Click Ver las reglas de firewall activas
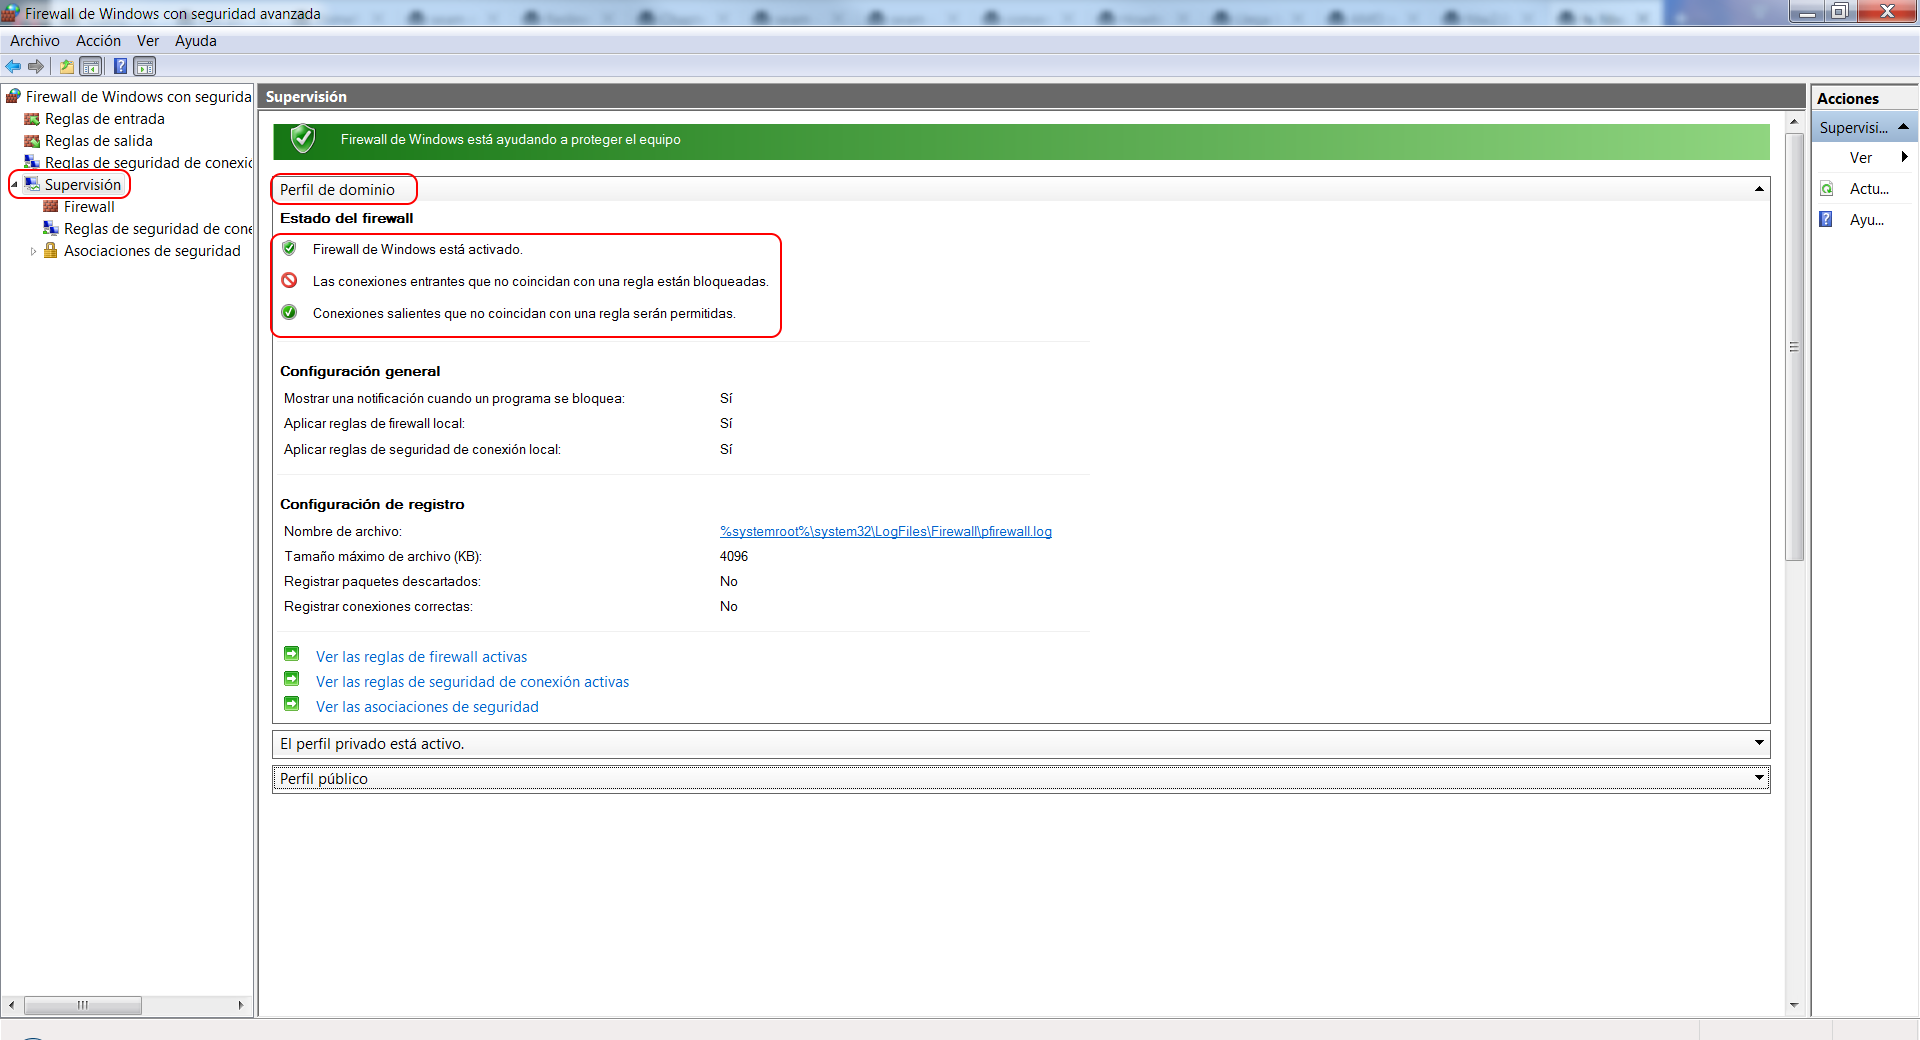The height and width of the screenshot is (1040, 1920). point(421,657)
